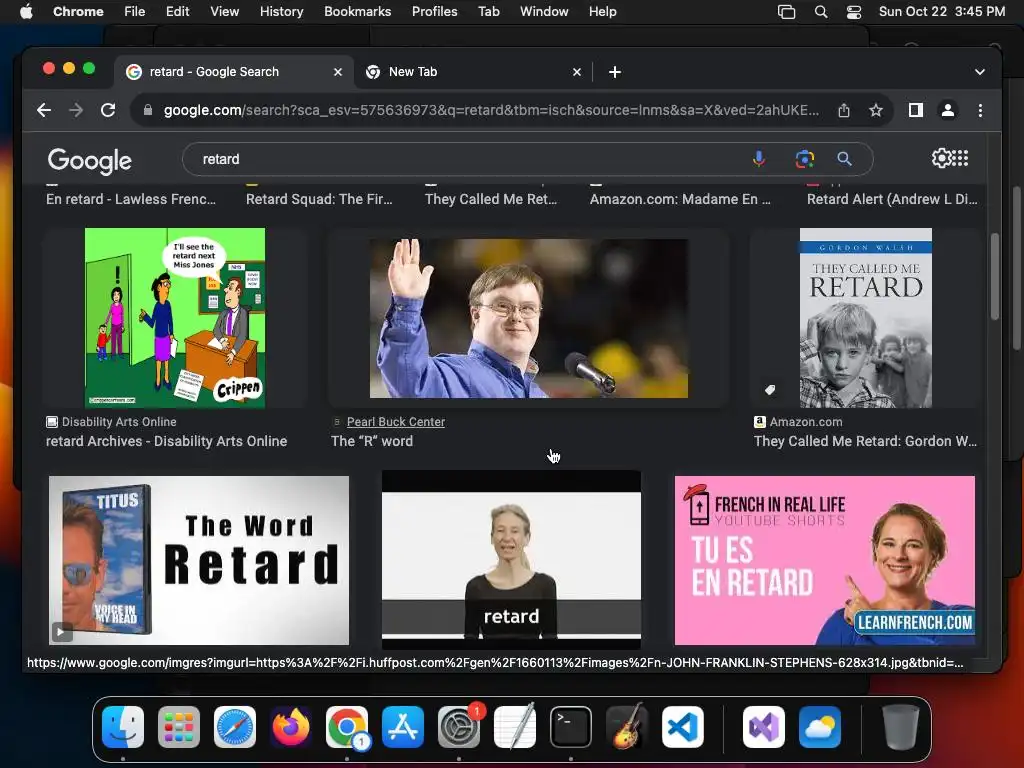Screen dimensions: 1024x768
Task: Click the address bar URL
Action: point(491,110)
